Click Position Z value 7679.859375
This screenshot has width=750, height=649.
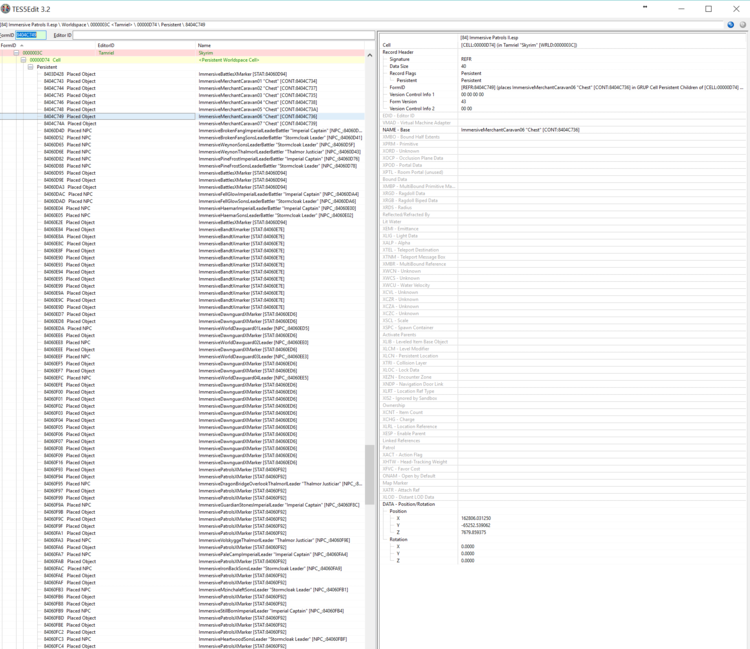474,533
